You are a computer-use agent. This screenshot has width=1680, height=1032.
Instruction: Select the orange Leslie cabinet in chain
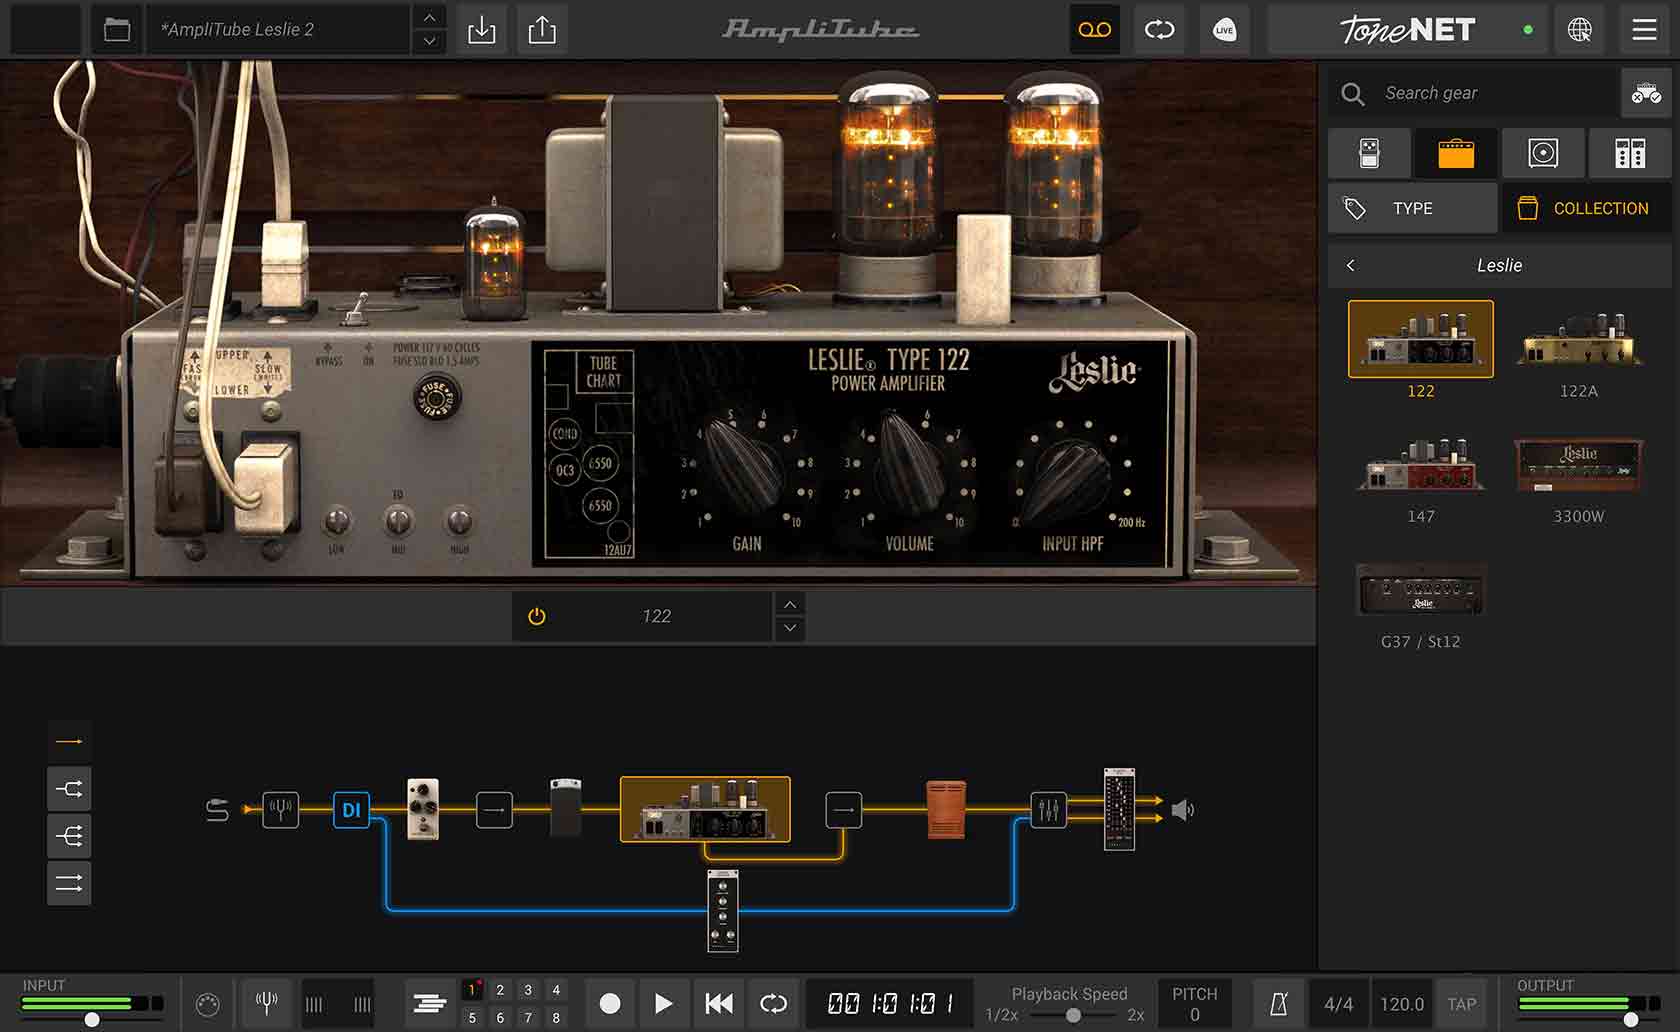click(946, 809)
